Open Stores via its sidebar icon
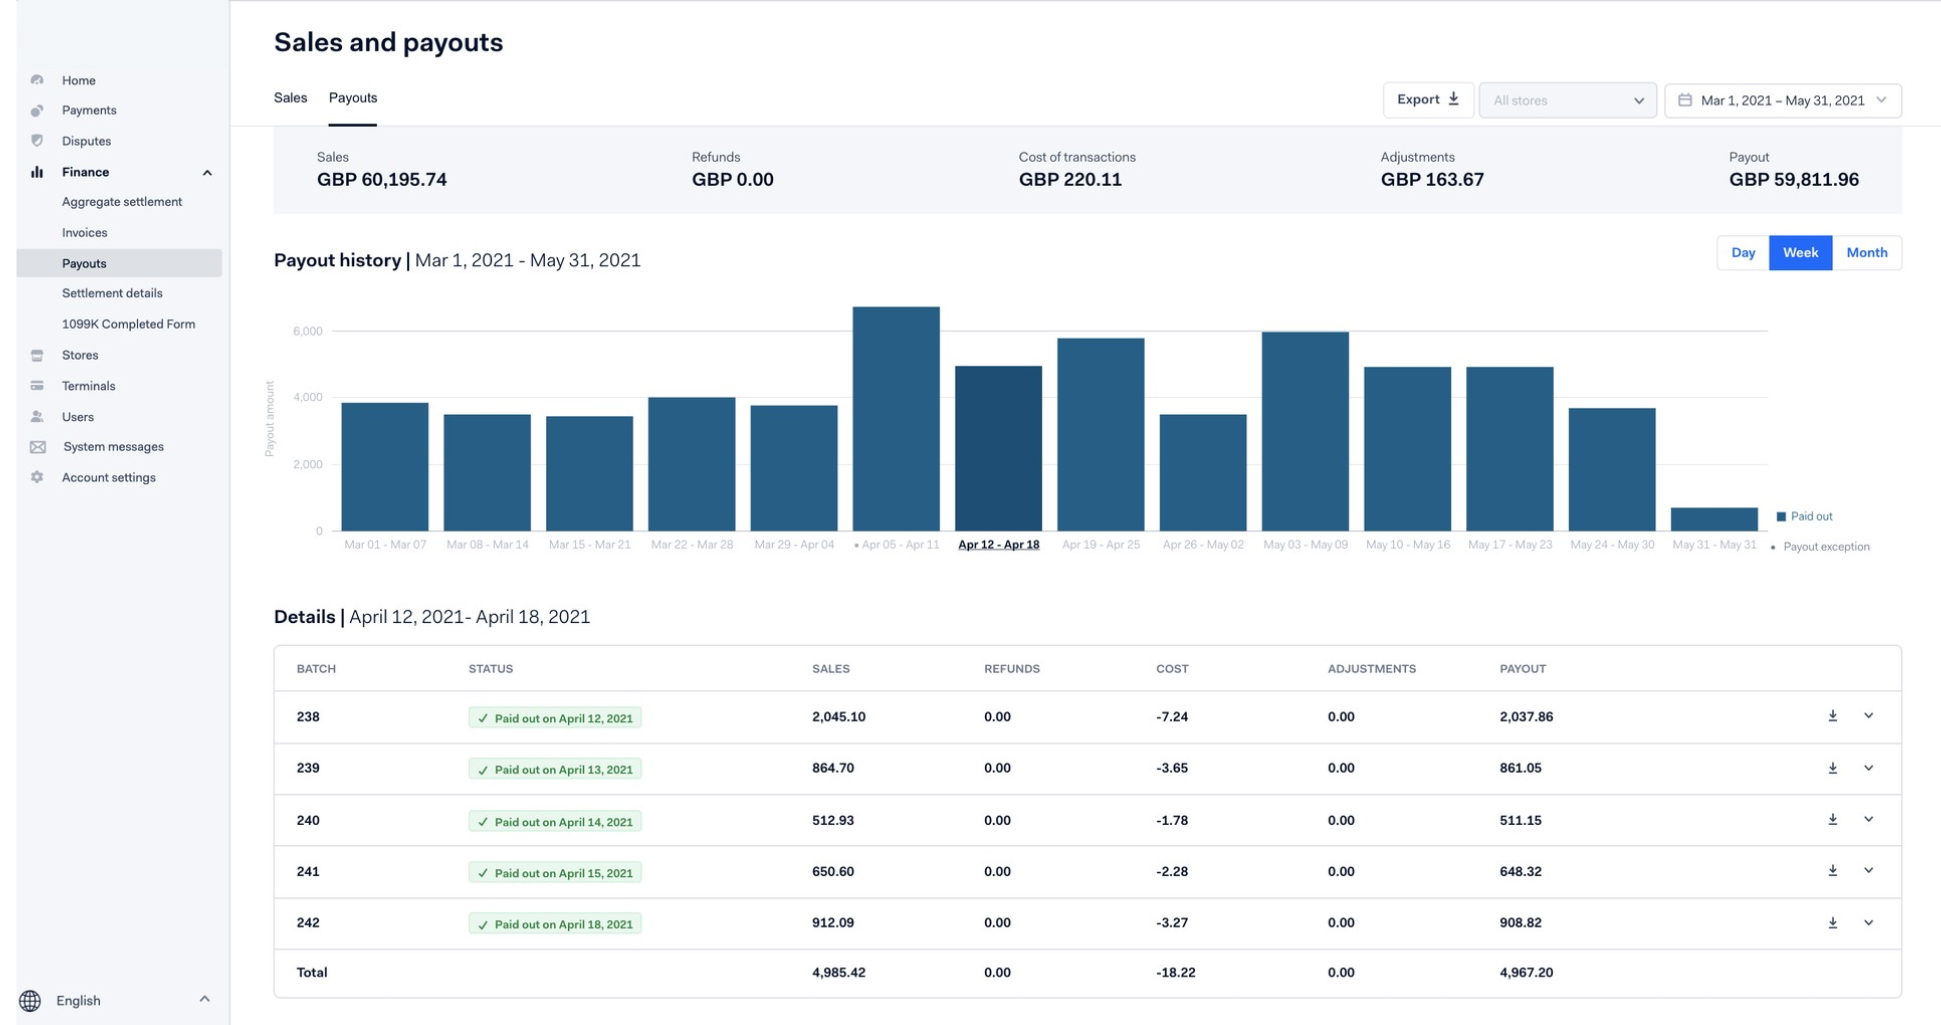This screenshot has width=1941, height=1025. pyautogui.click(x=37, y=355)
